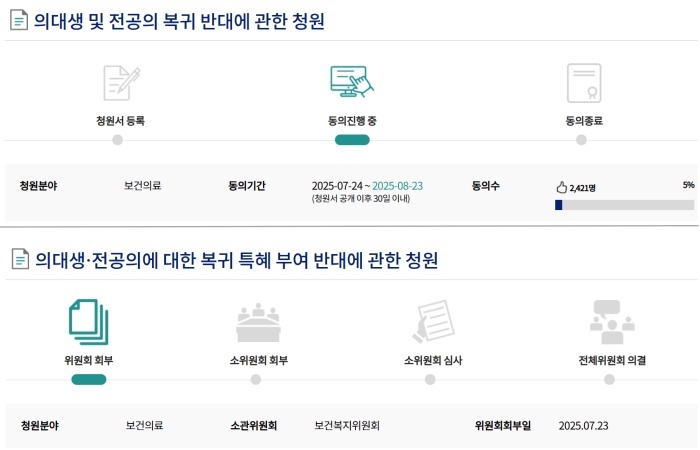Image resolution: width=700 pixels, height=450 pixels.
Task: Click document icon beside first petition title
Action: point(19,20)
